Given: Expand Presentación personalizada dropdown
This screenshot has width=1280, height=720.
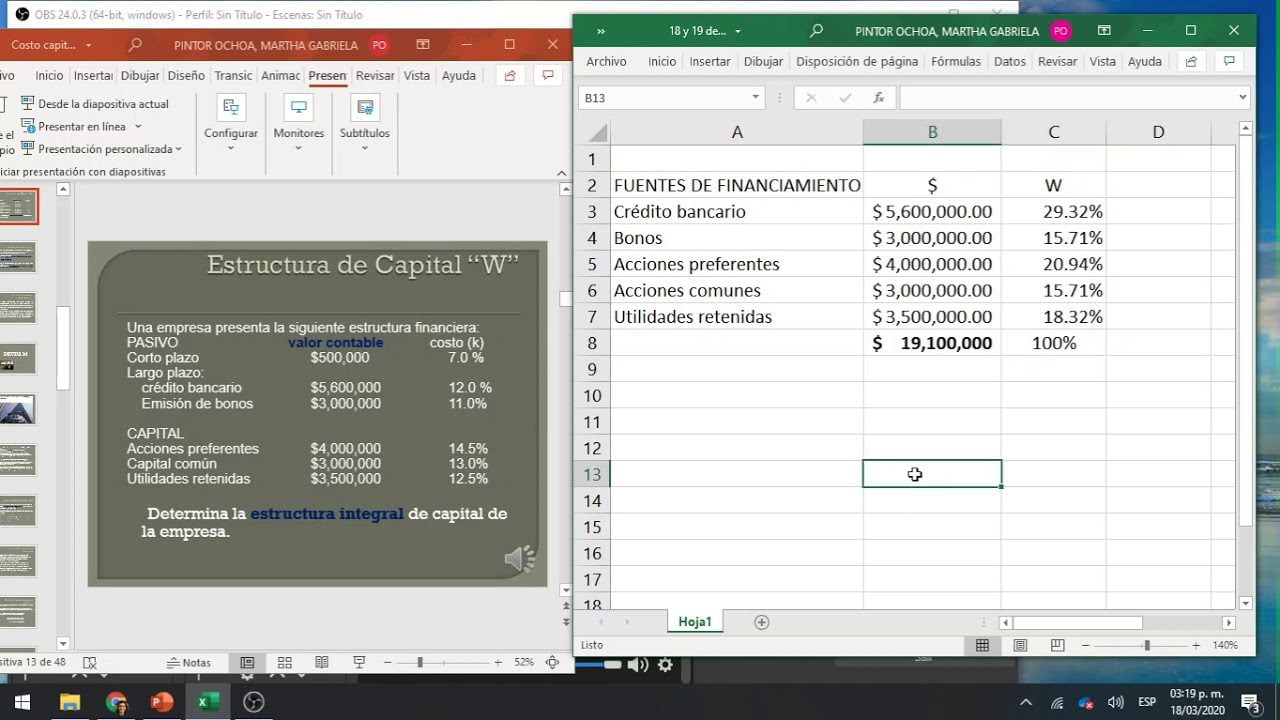Looking at the screenshot, I should pos(178,149).
